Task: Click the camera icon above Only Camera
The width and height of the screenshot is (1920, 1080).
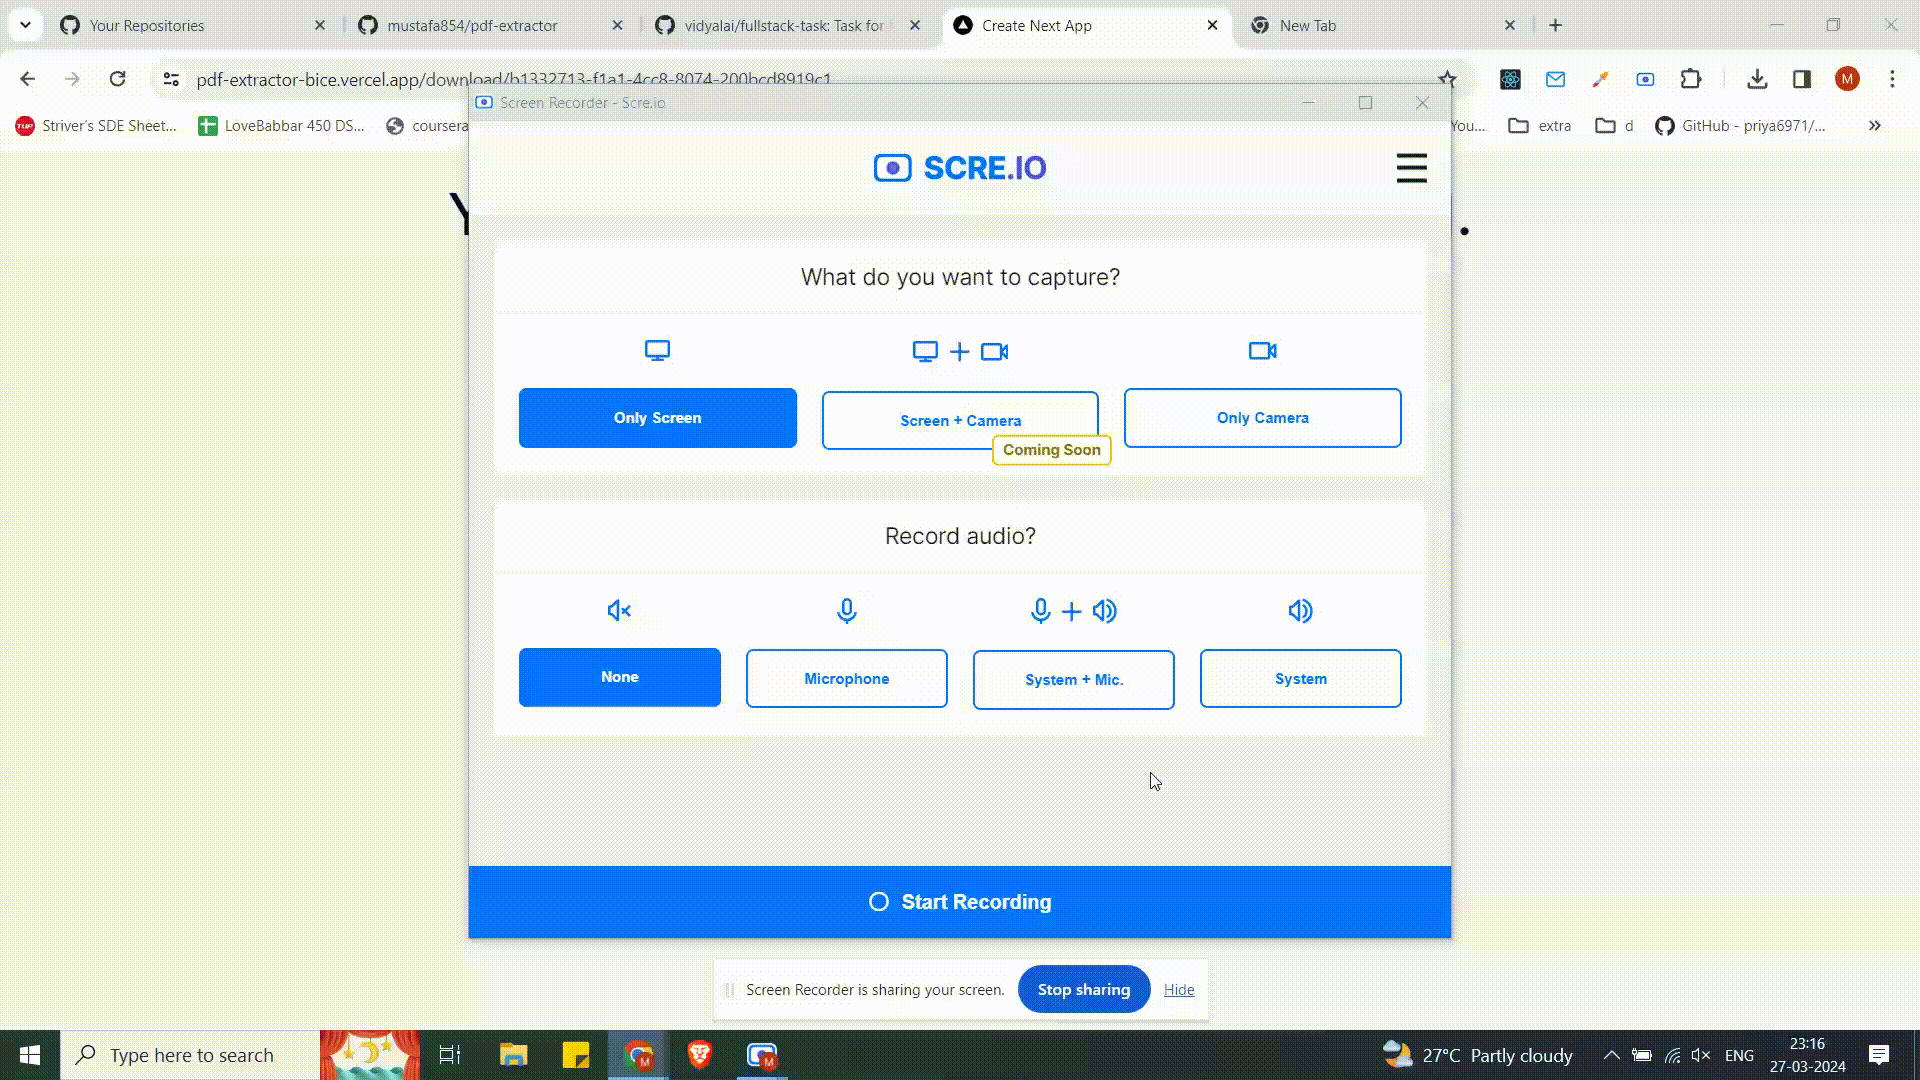Action: pyautogui.click(x=1262, y=351)
